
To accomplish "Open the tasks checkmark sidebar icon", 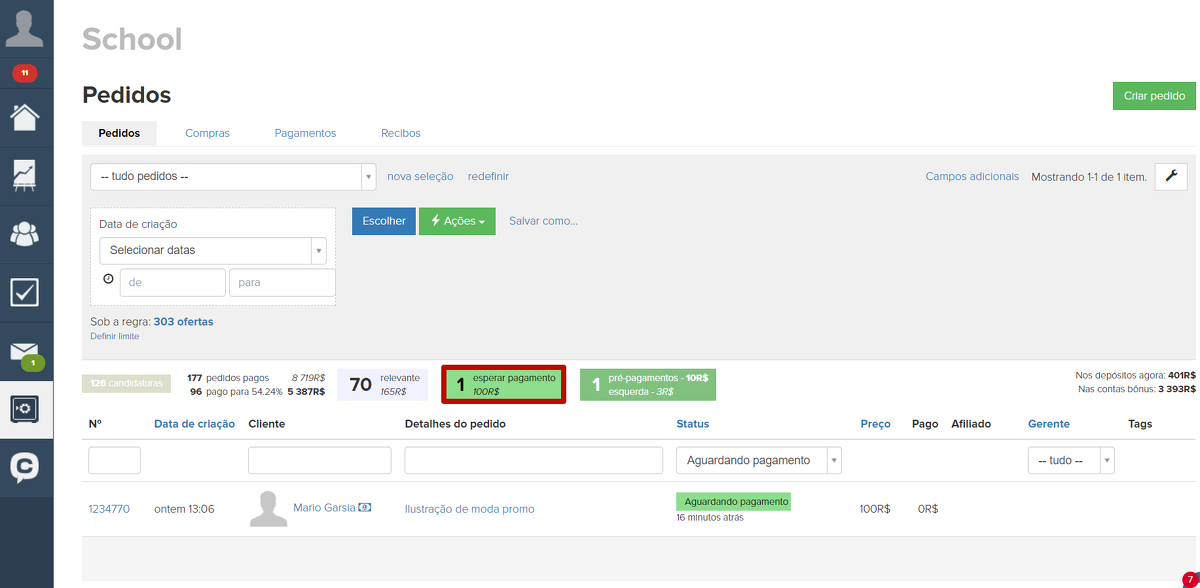I will (x=25, y=292).
